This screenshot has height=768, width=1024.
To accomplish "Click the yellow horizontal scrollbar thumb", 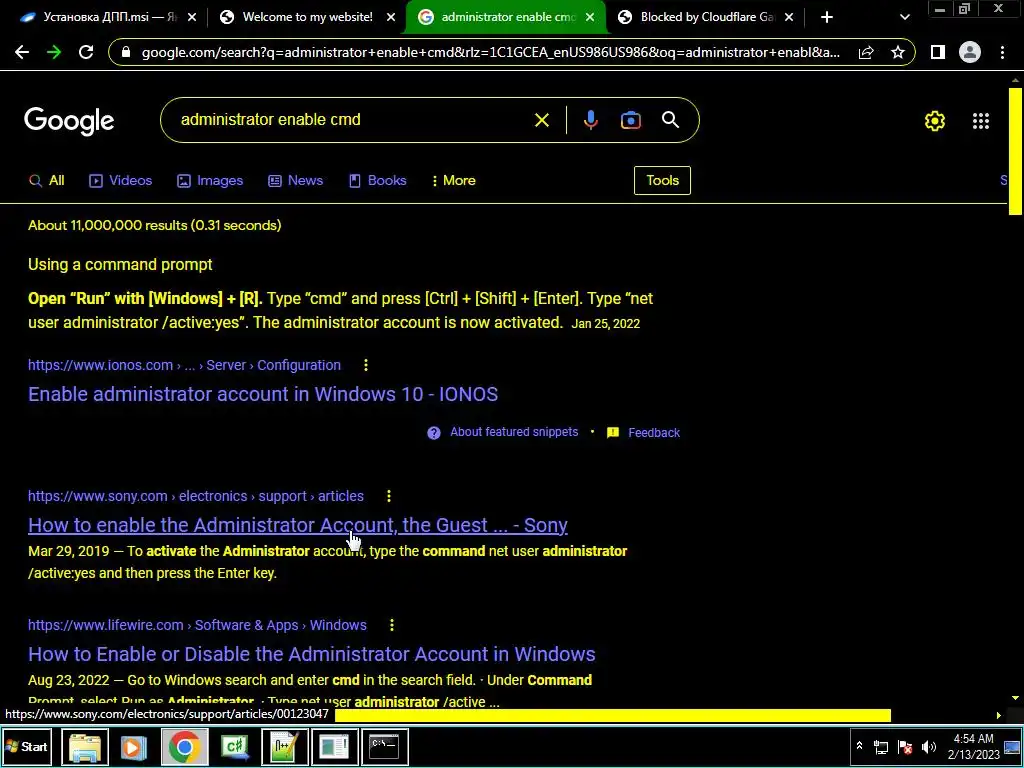I will [x=613, y=716].
